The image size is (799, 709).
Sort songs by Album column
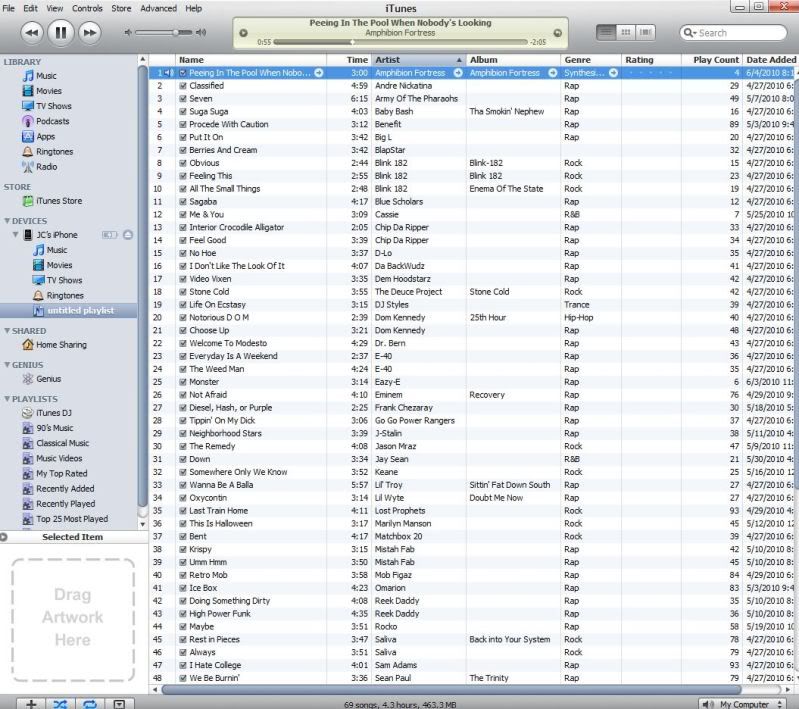click(x=513, y=60)
